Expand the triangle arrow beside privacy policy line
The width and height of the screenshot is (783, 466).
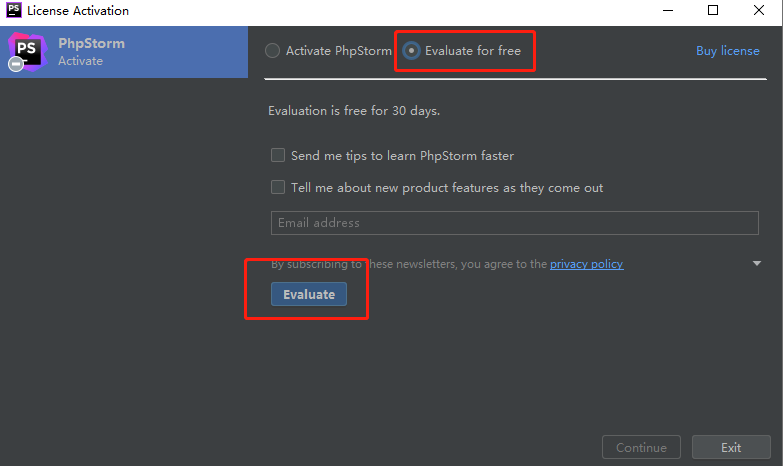coord(757,264)
